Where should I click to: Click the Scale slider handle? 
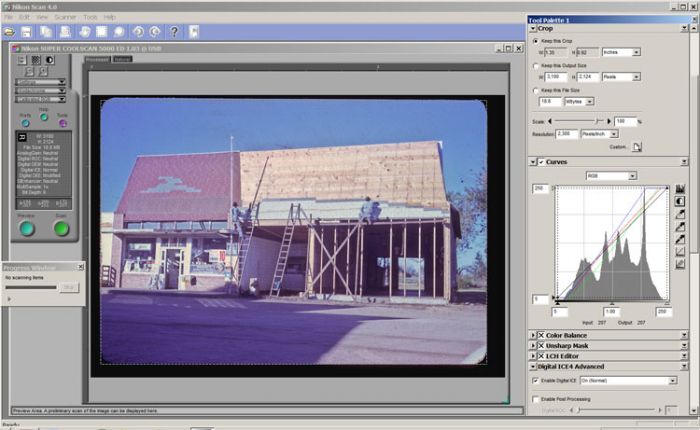(x=598, y=121)
